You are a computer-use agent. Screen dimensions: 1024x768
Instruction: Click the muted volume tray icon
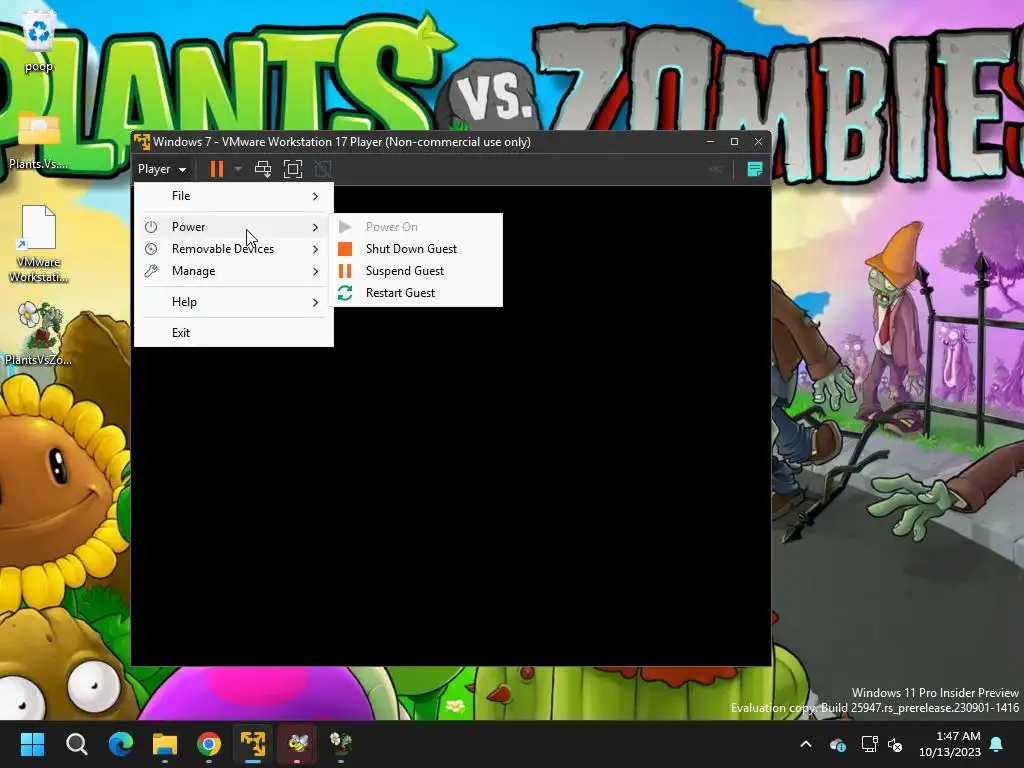(x=895, y=744)
